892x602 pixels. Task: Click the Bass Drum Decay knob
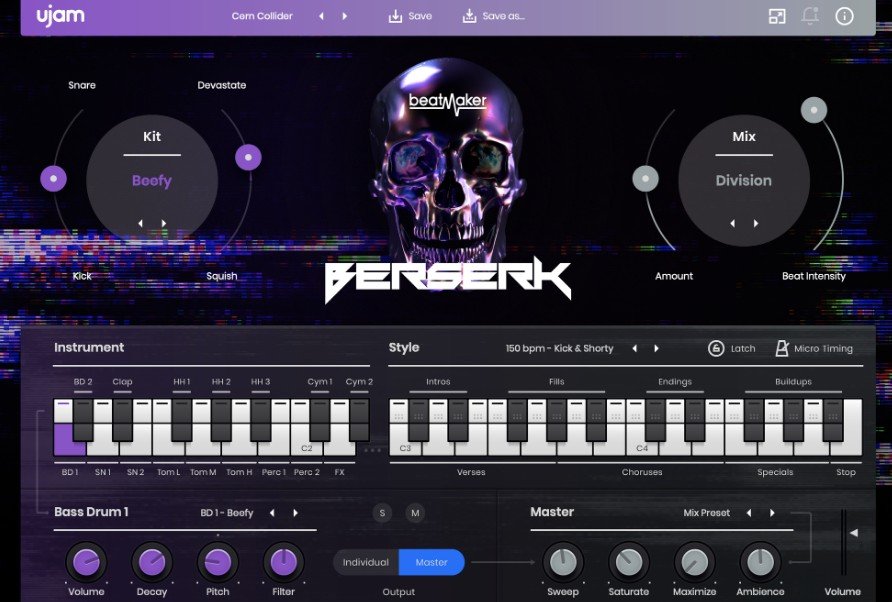pyautogui.click(x=152, y=562)
